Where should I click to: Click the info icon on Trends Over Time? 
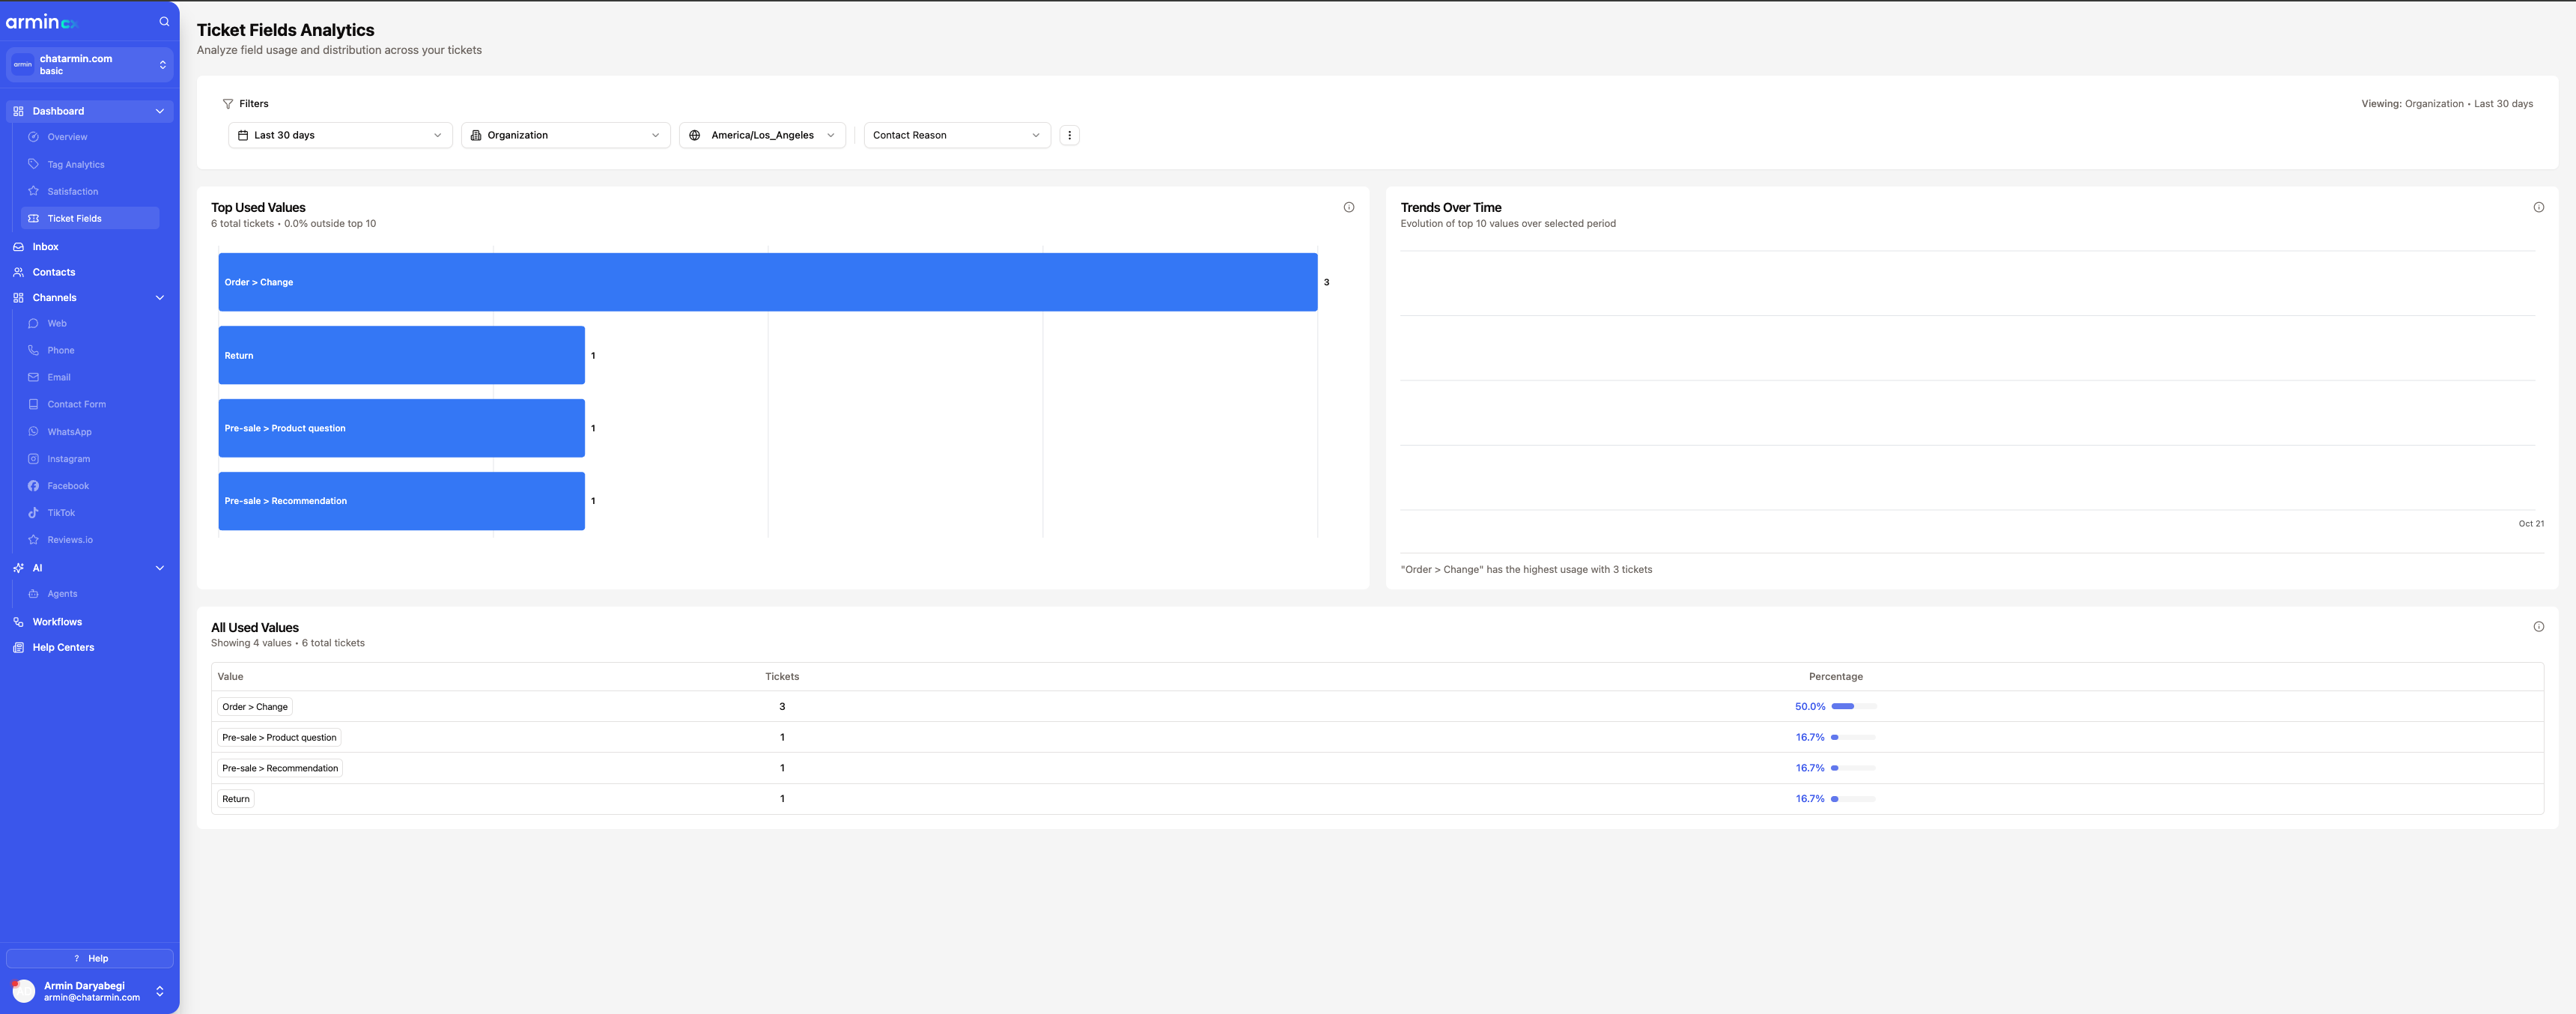pos(2539,206)
